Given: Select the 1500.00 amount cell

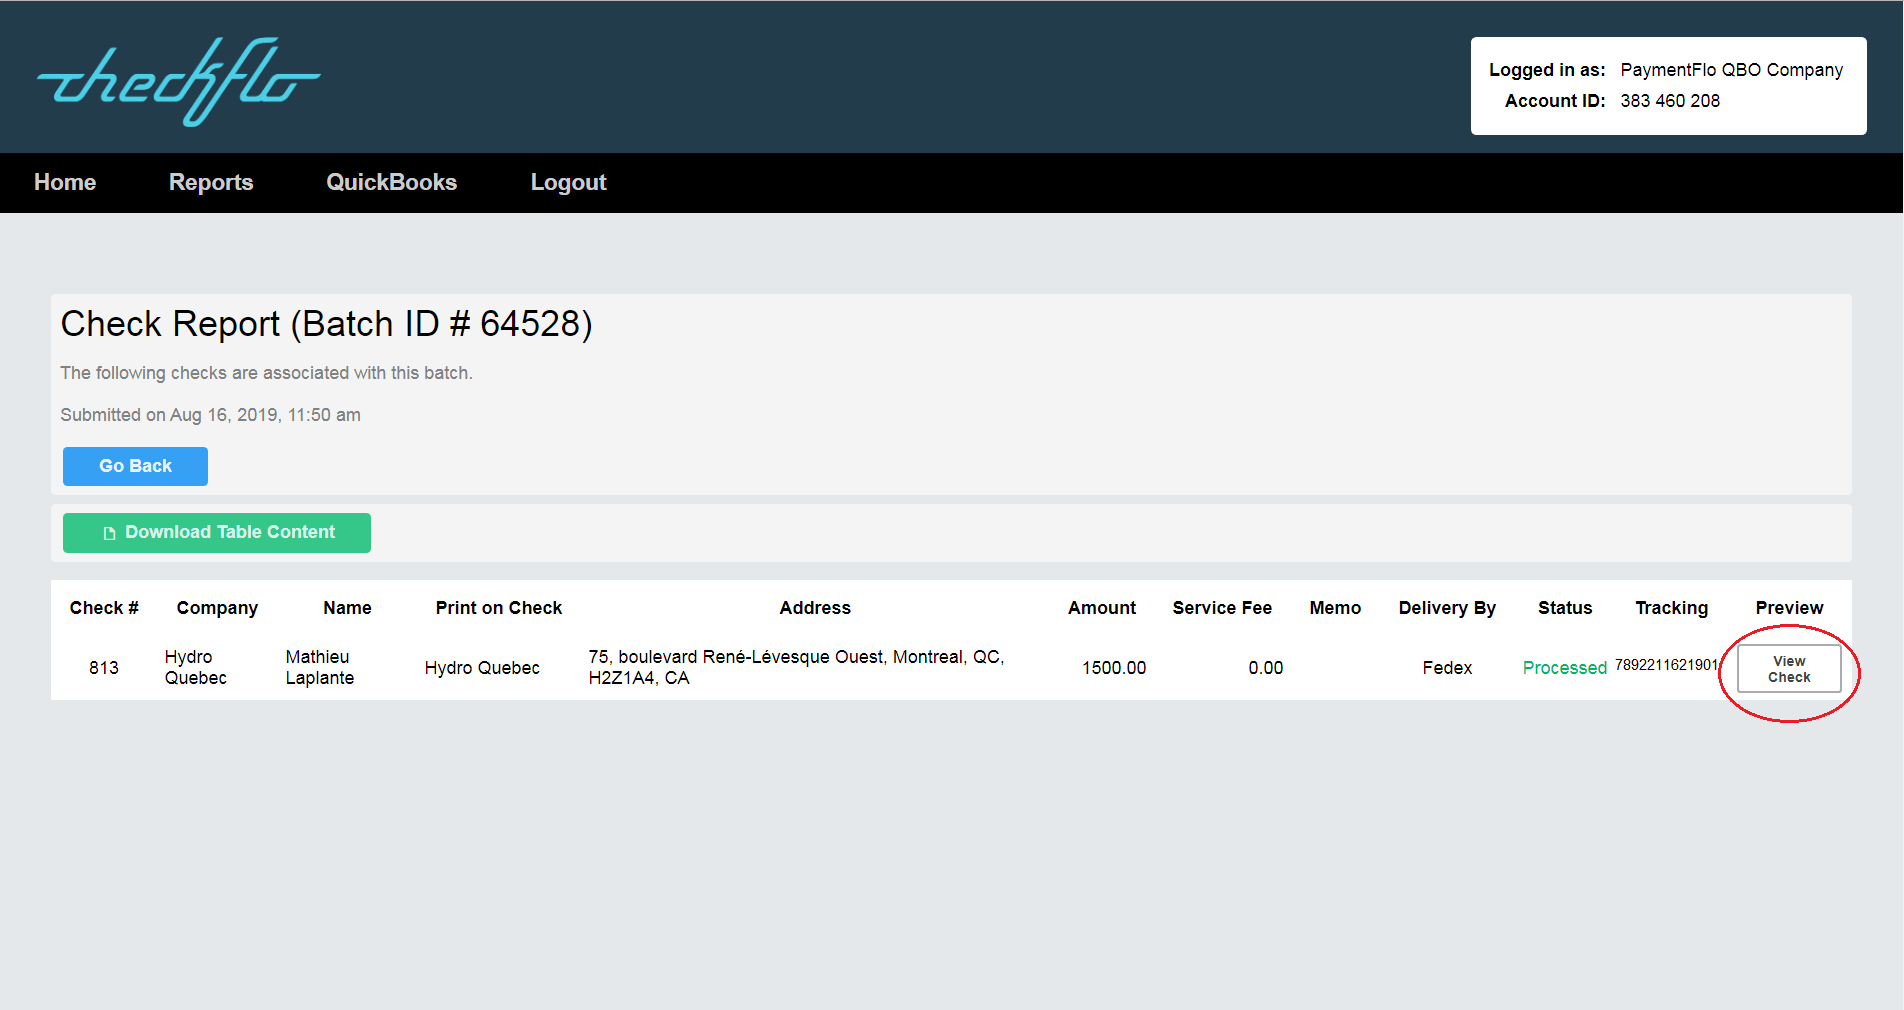Looking at the screenshot, I should (1114, 668).
